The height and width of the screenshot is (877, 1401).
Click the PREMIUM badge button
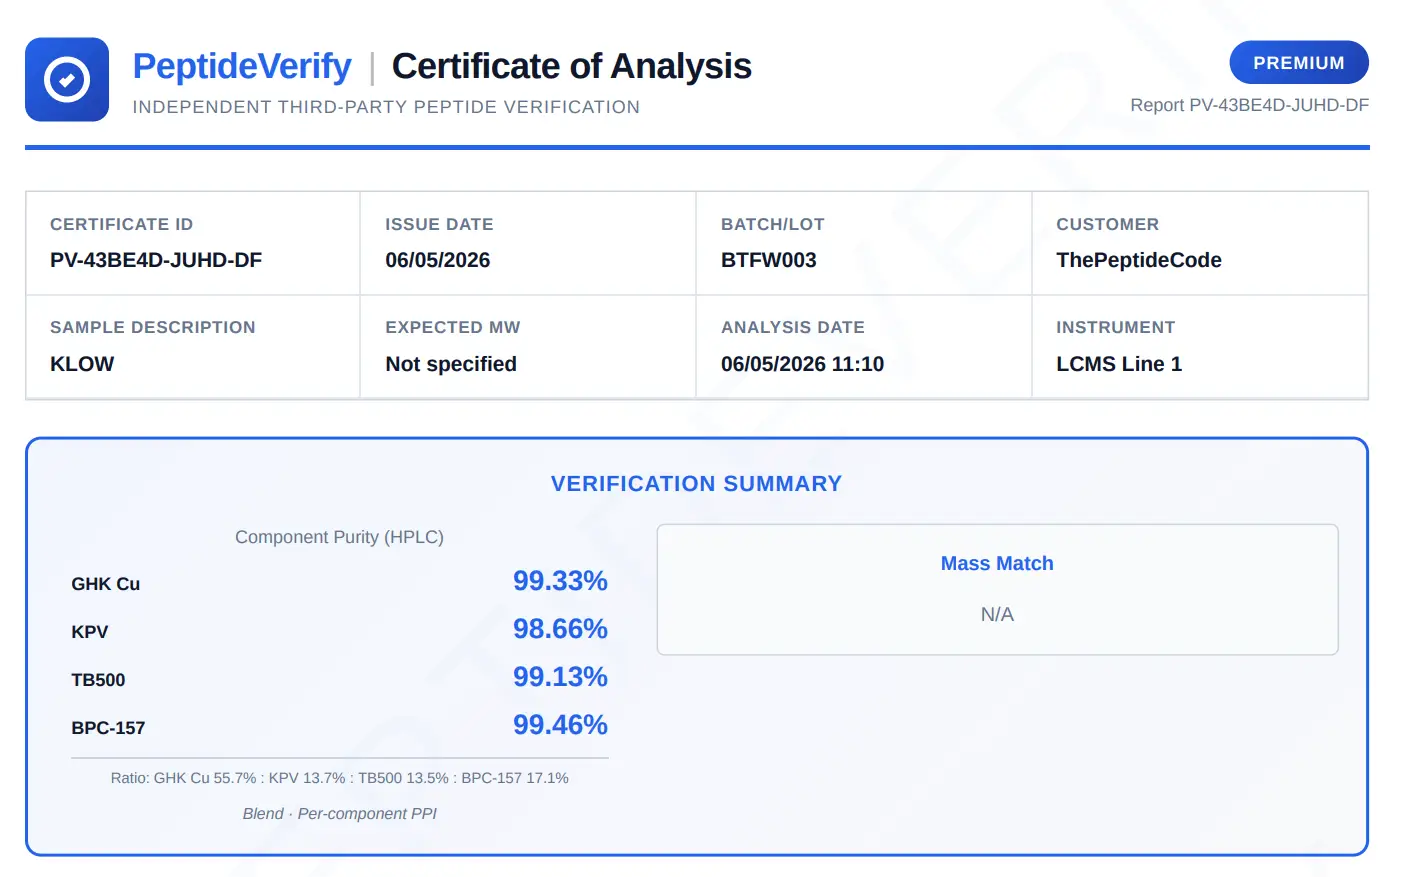click(1298, 63)
